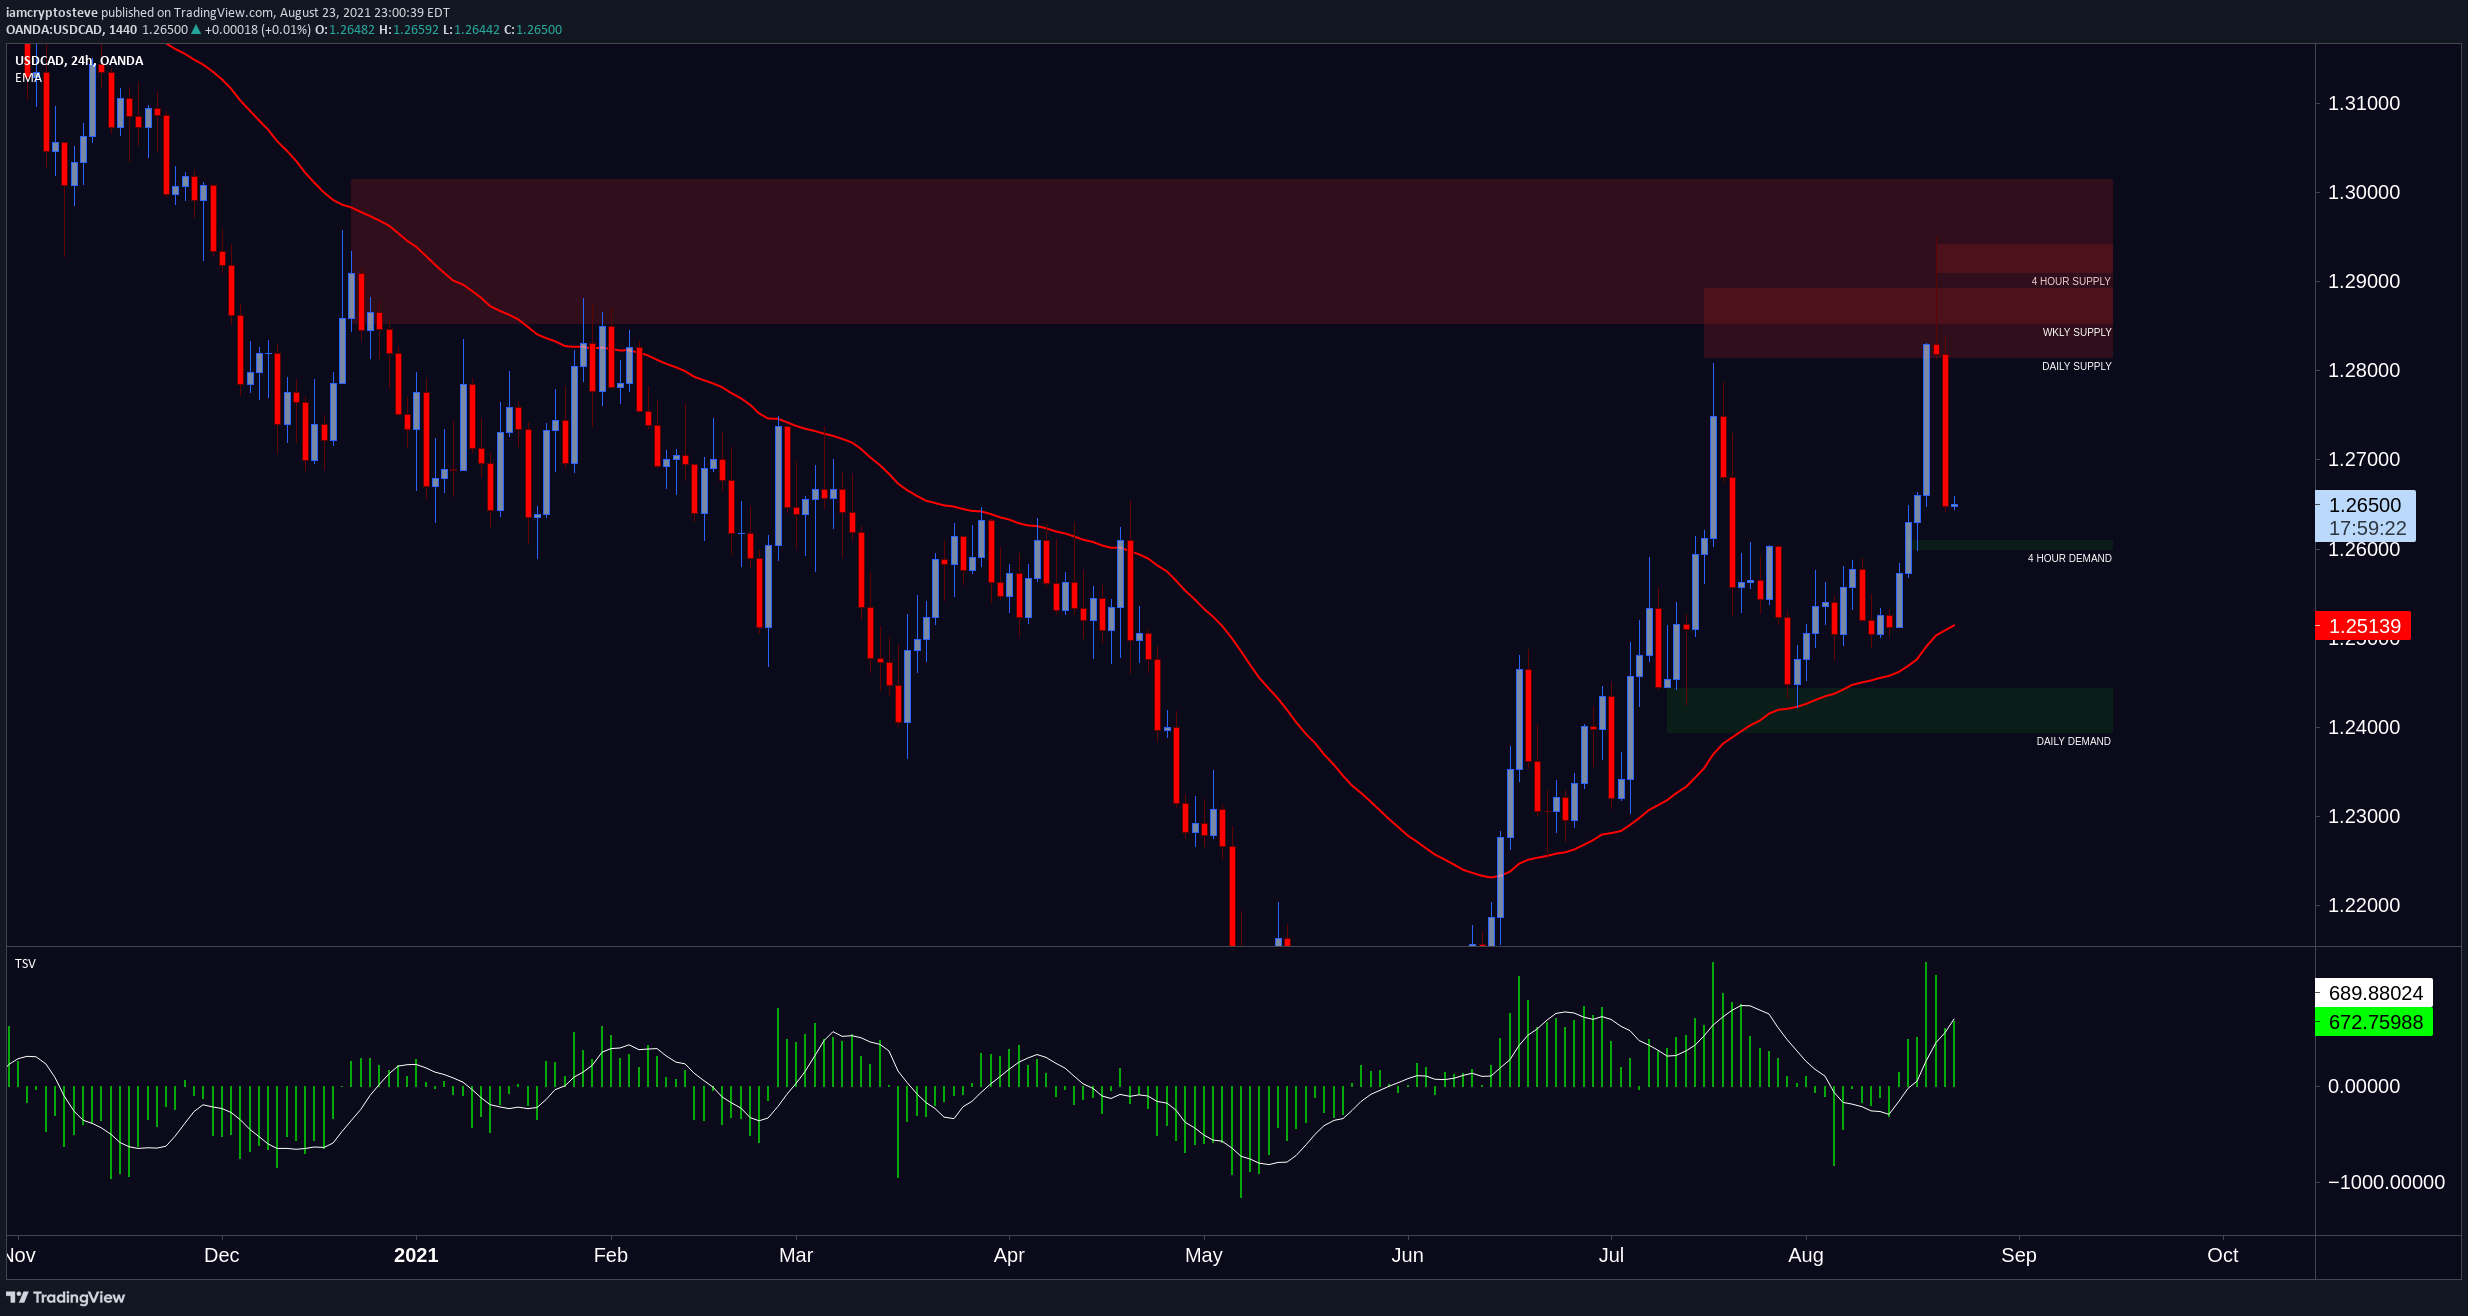Click the red EMA value label 1.25139
Screen dimensions: 2468x1316
tap(2363, 626)
